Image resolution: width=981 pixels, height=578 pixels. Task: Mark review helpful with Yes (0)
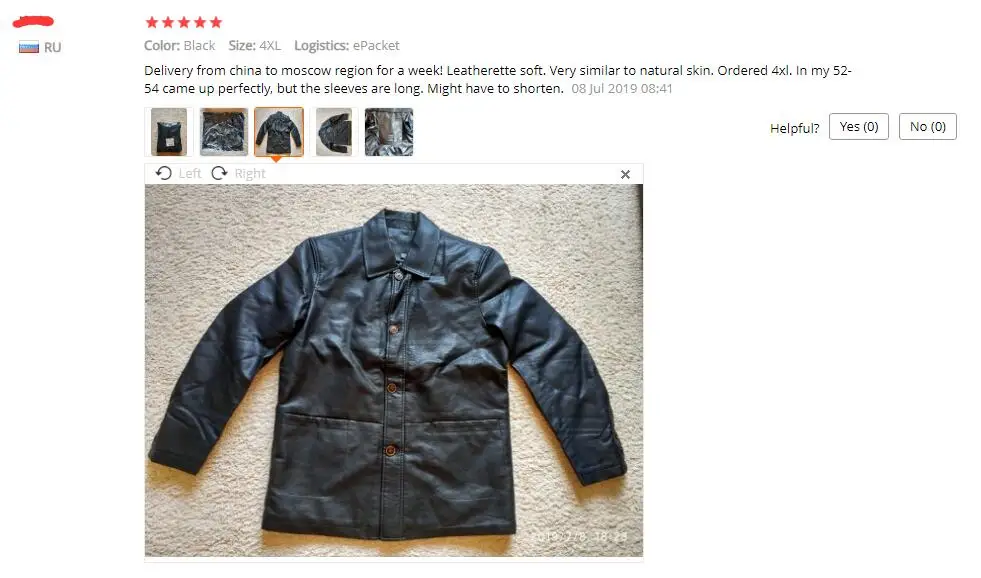click(858, 126)
